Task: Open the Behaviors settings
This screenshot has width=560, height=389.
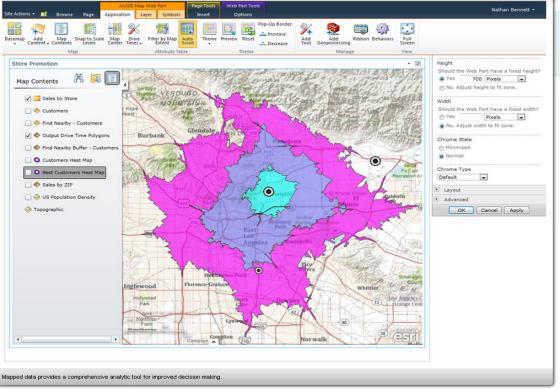Action: tap(382, 32)
